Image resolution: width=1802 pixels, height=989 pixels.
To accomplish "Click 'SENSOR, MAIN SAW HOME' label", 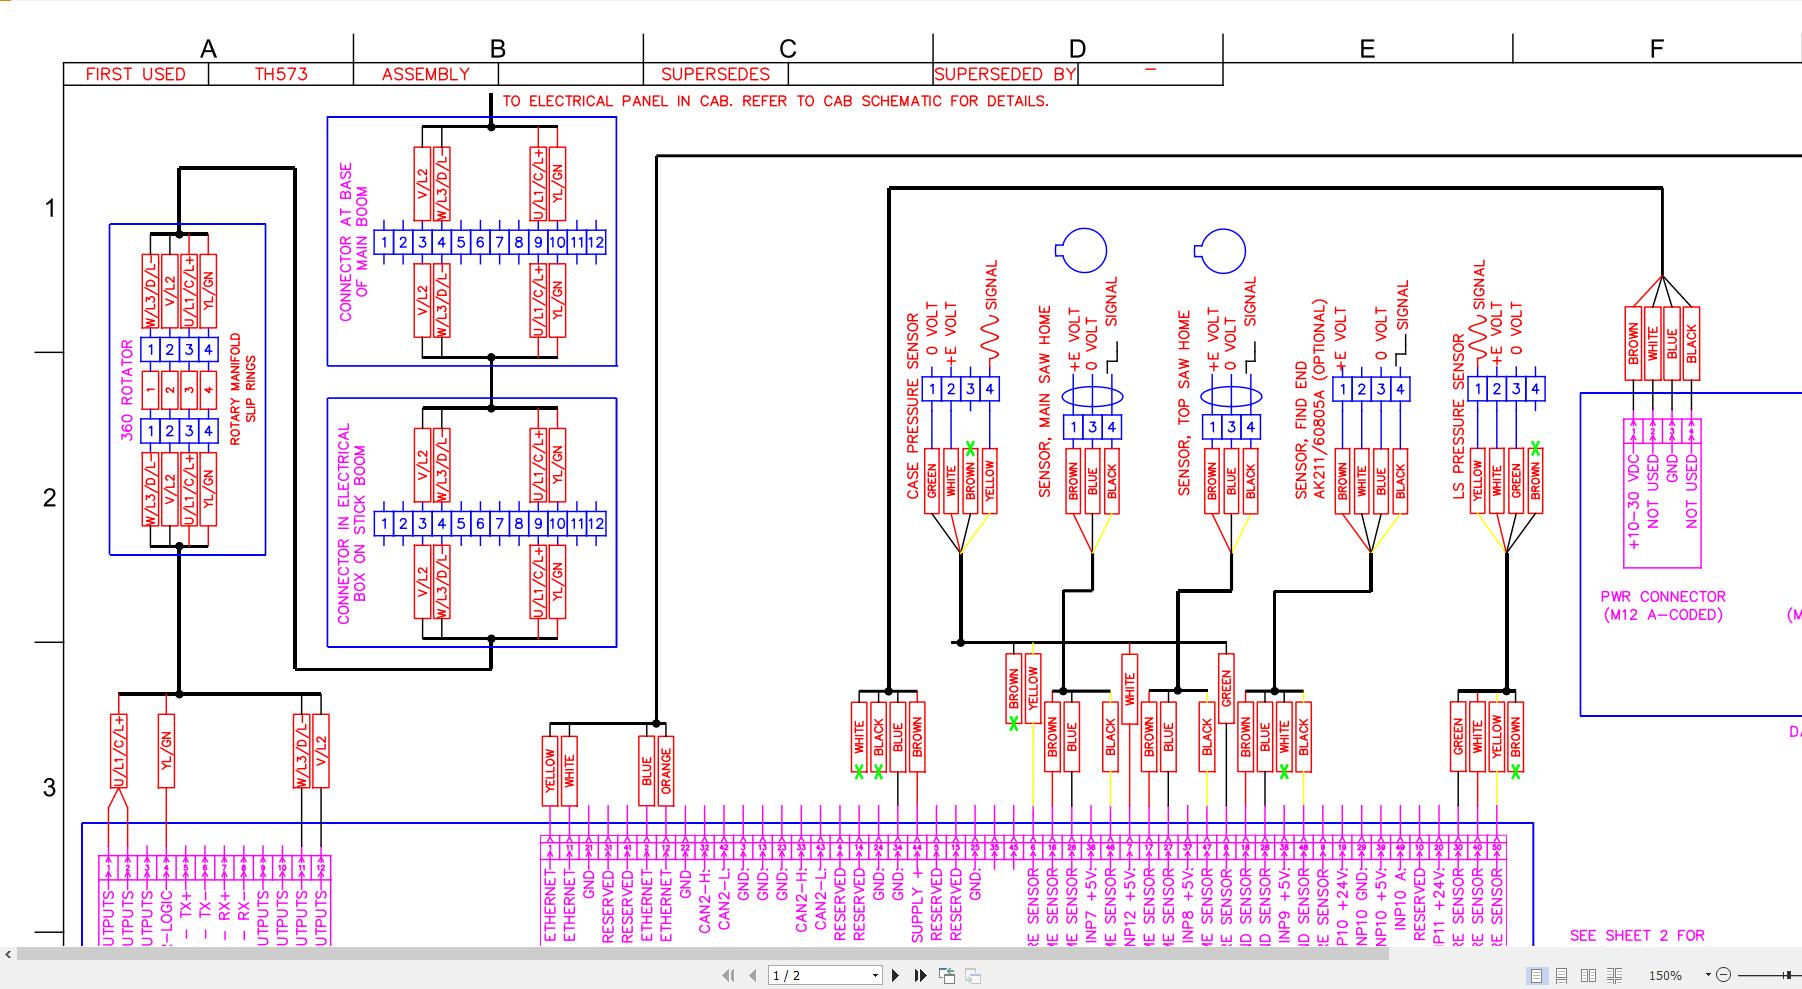I will [x=1045, y=401].
